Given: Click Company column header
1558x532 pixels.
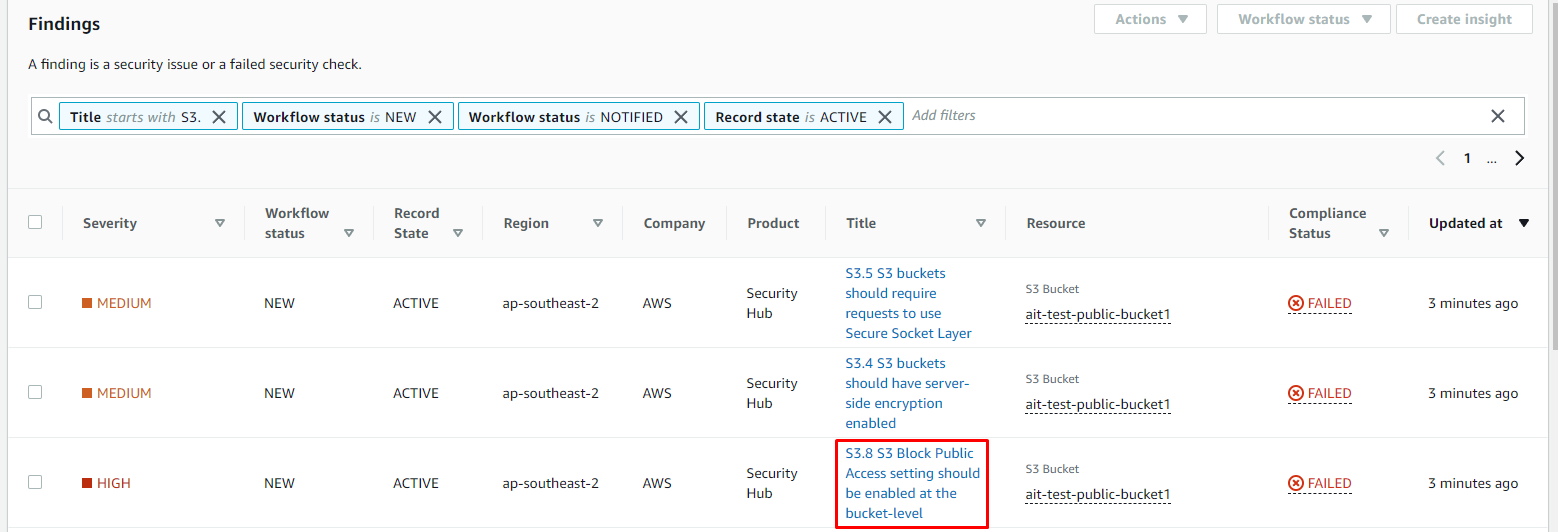Looking at the screenshot, I should coord(674,223).
